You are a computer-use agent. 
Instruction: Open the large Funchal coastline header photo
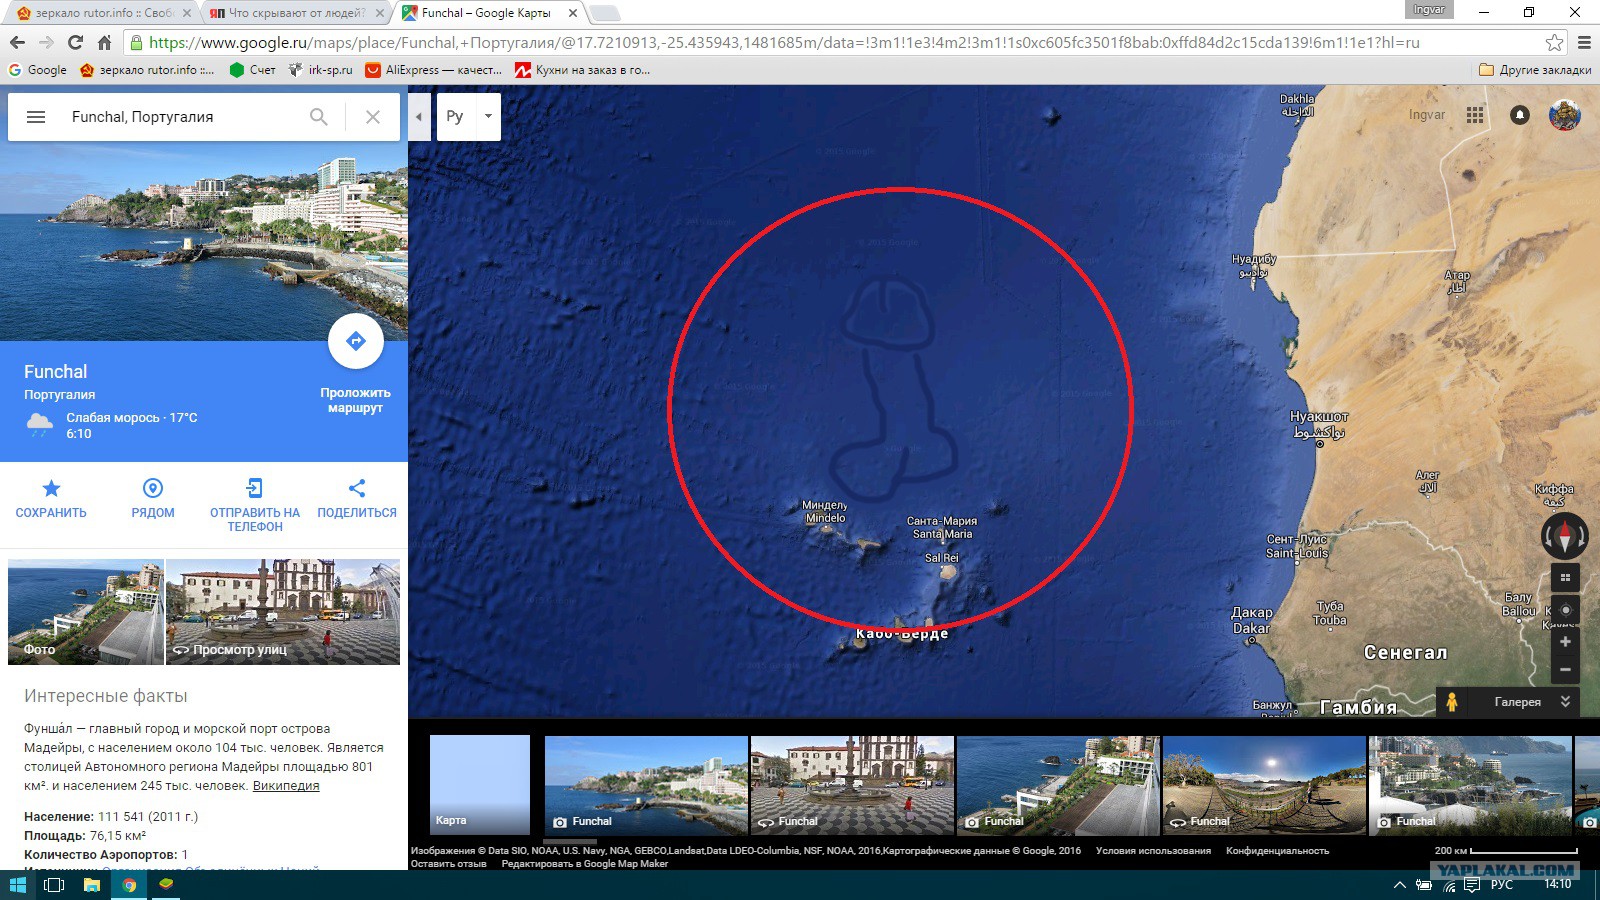click(204, 241)
